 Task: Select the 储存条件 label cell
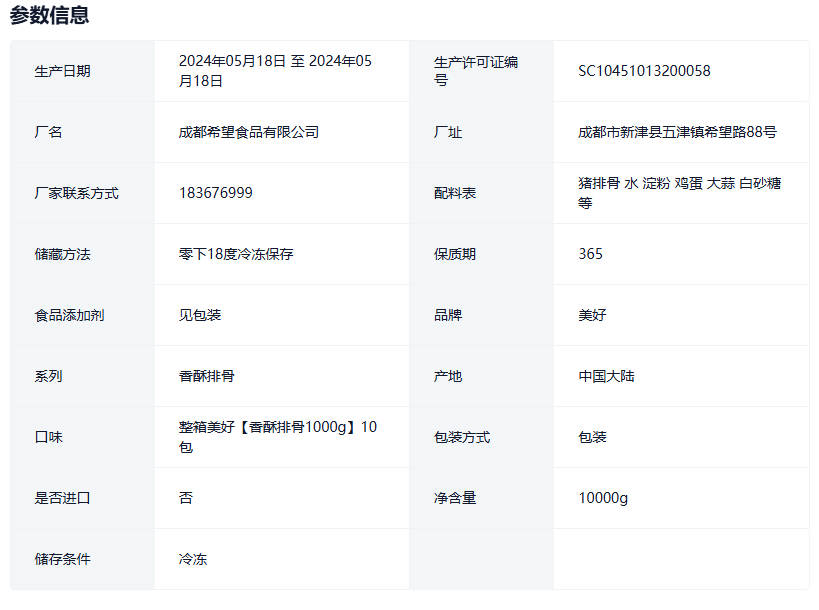point(82,559)
